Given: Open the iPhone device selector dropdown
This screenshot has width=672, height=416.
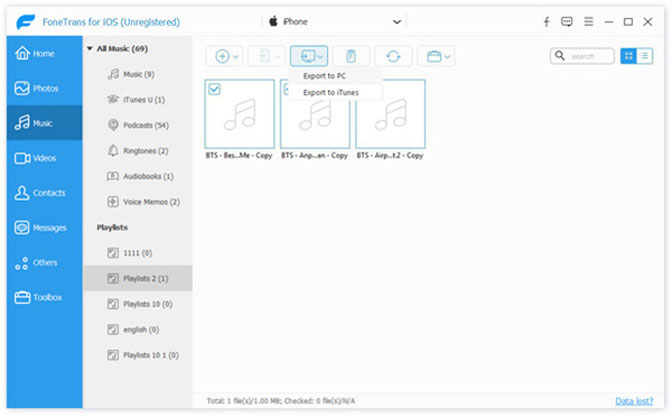Looking at the screenshot, I should (335, 21).
